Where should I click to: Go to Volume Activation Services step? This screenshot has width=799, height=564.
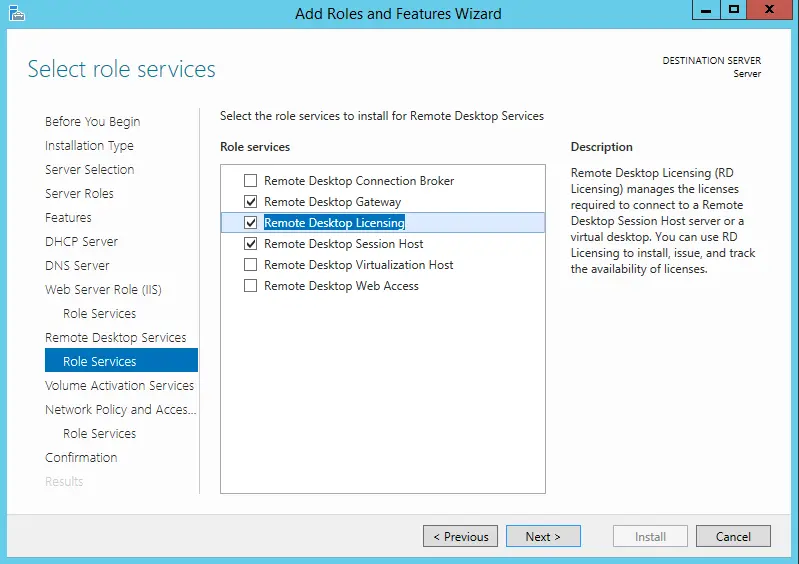click(x=119, y=386)
